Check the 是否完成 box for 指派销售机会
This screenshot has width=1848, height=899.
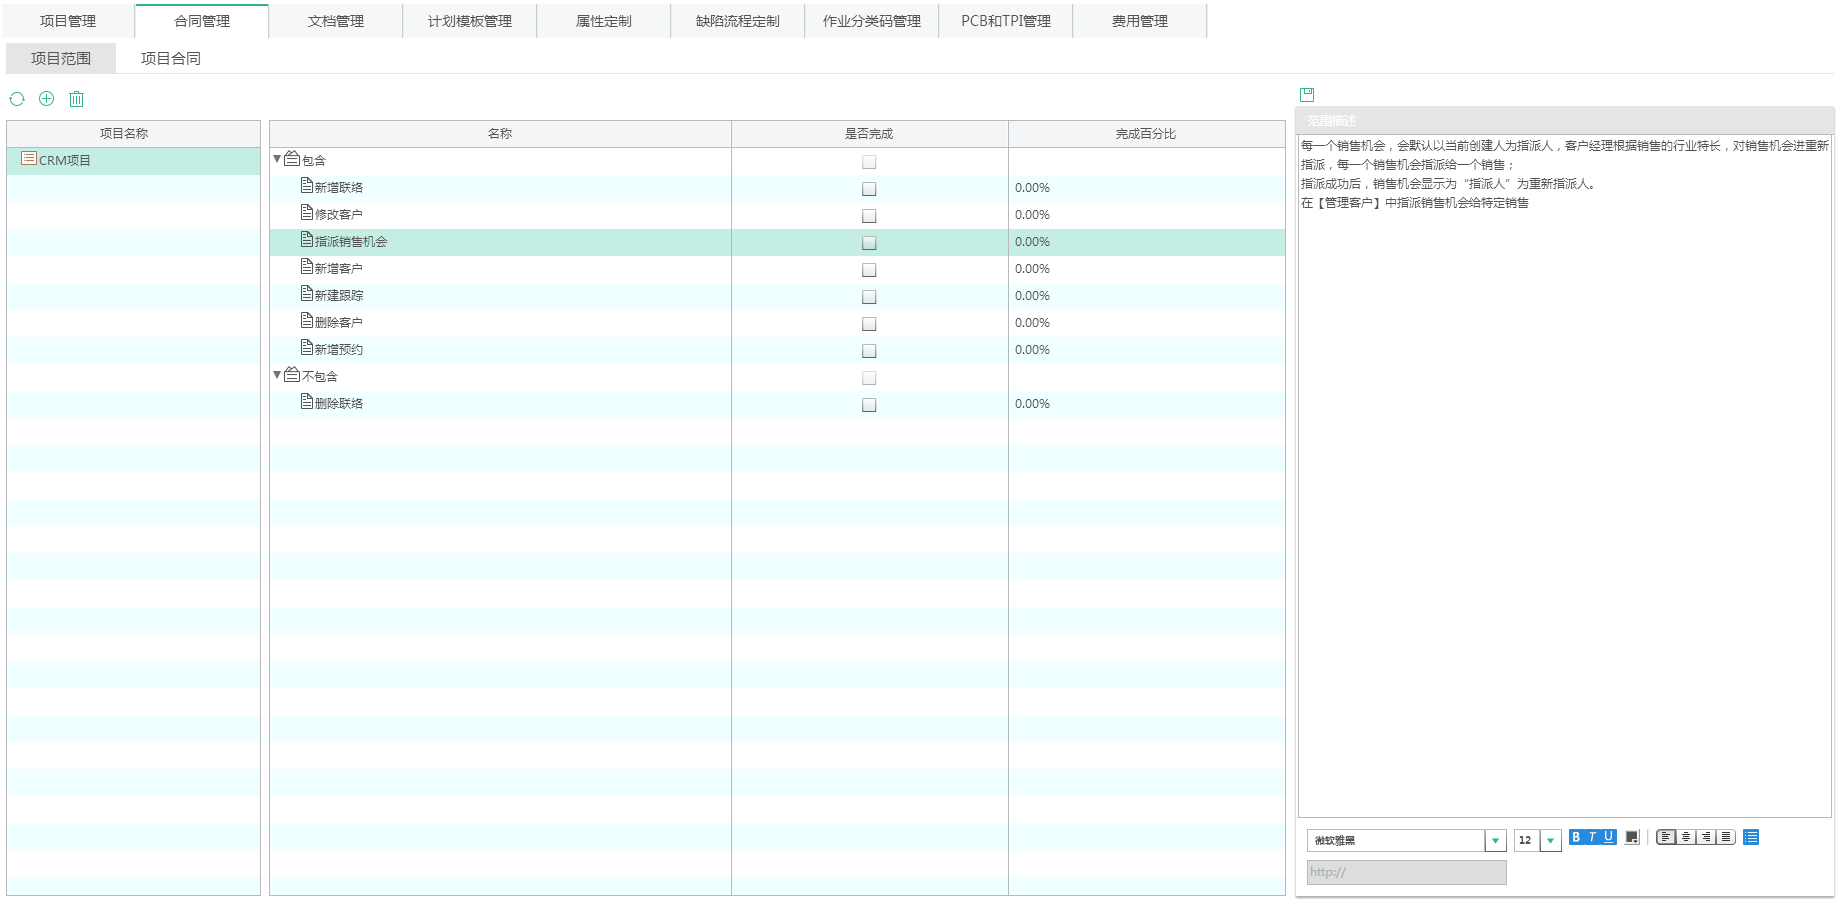(x=869, y=243)
